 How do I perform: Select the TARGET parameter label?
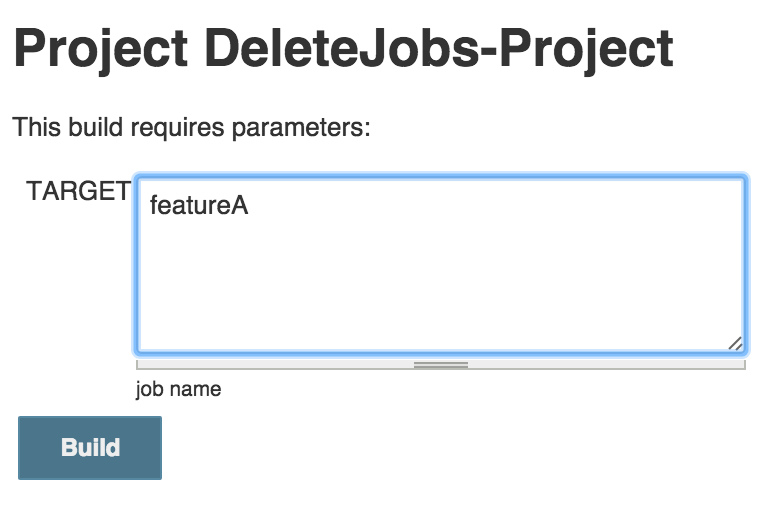79,190
